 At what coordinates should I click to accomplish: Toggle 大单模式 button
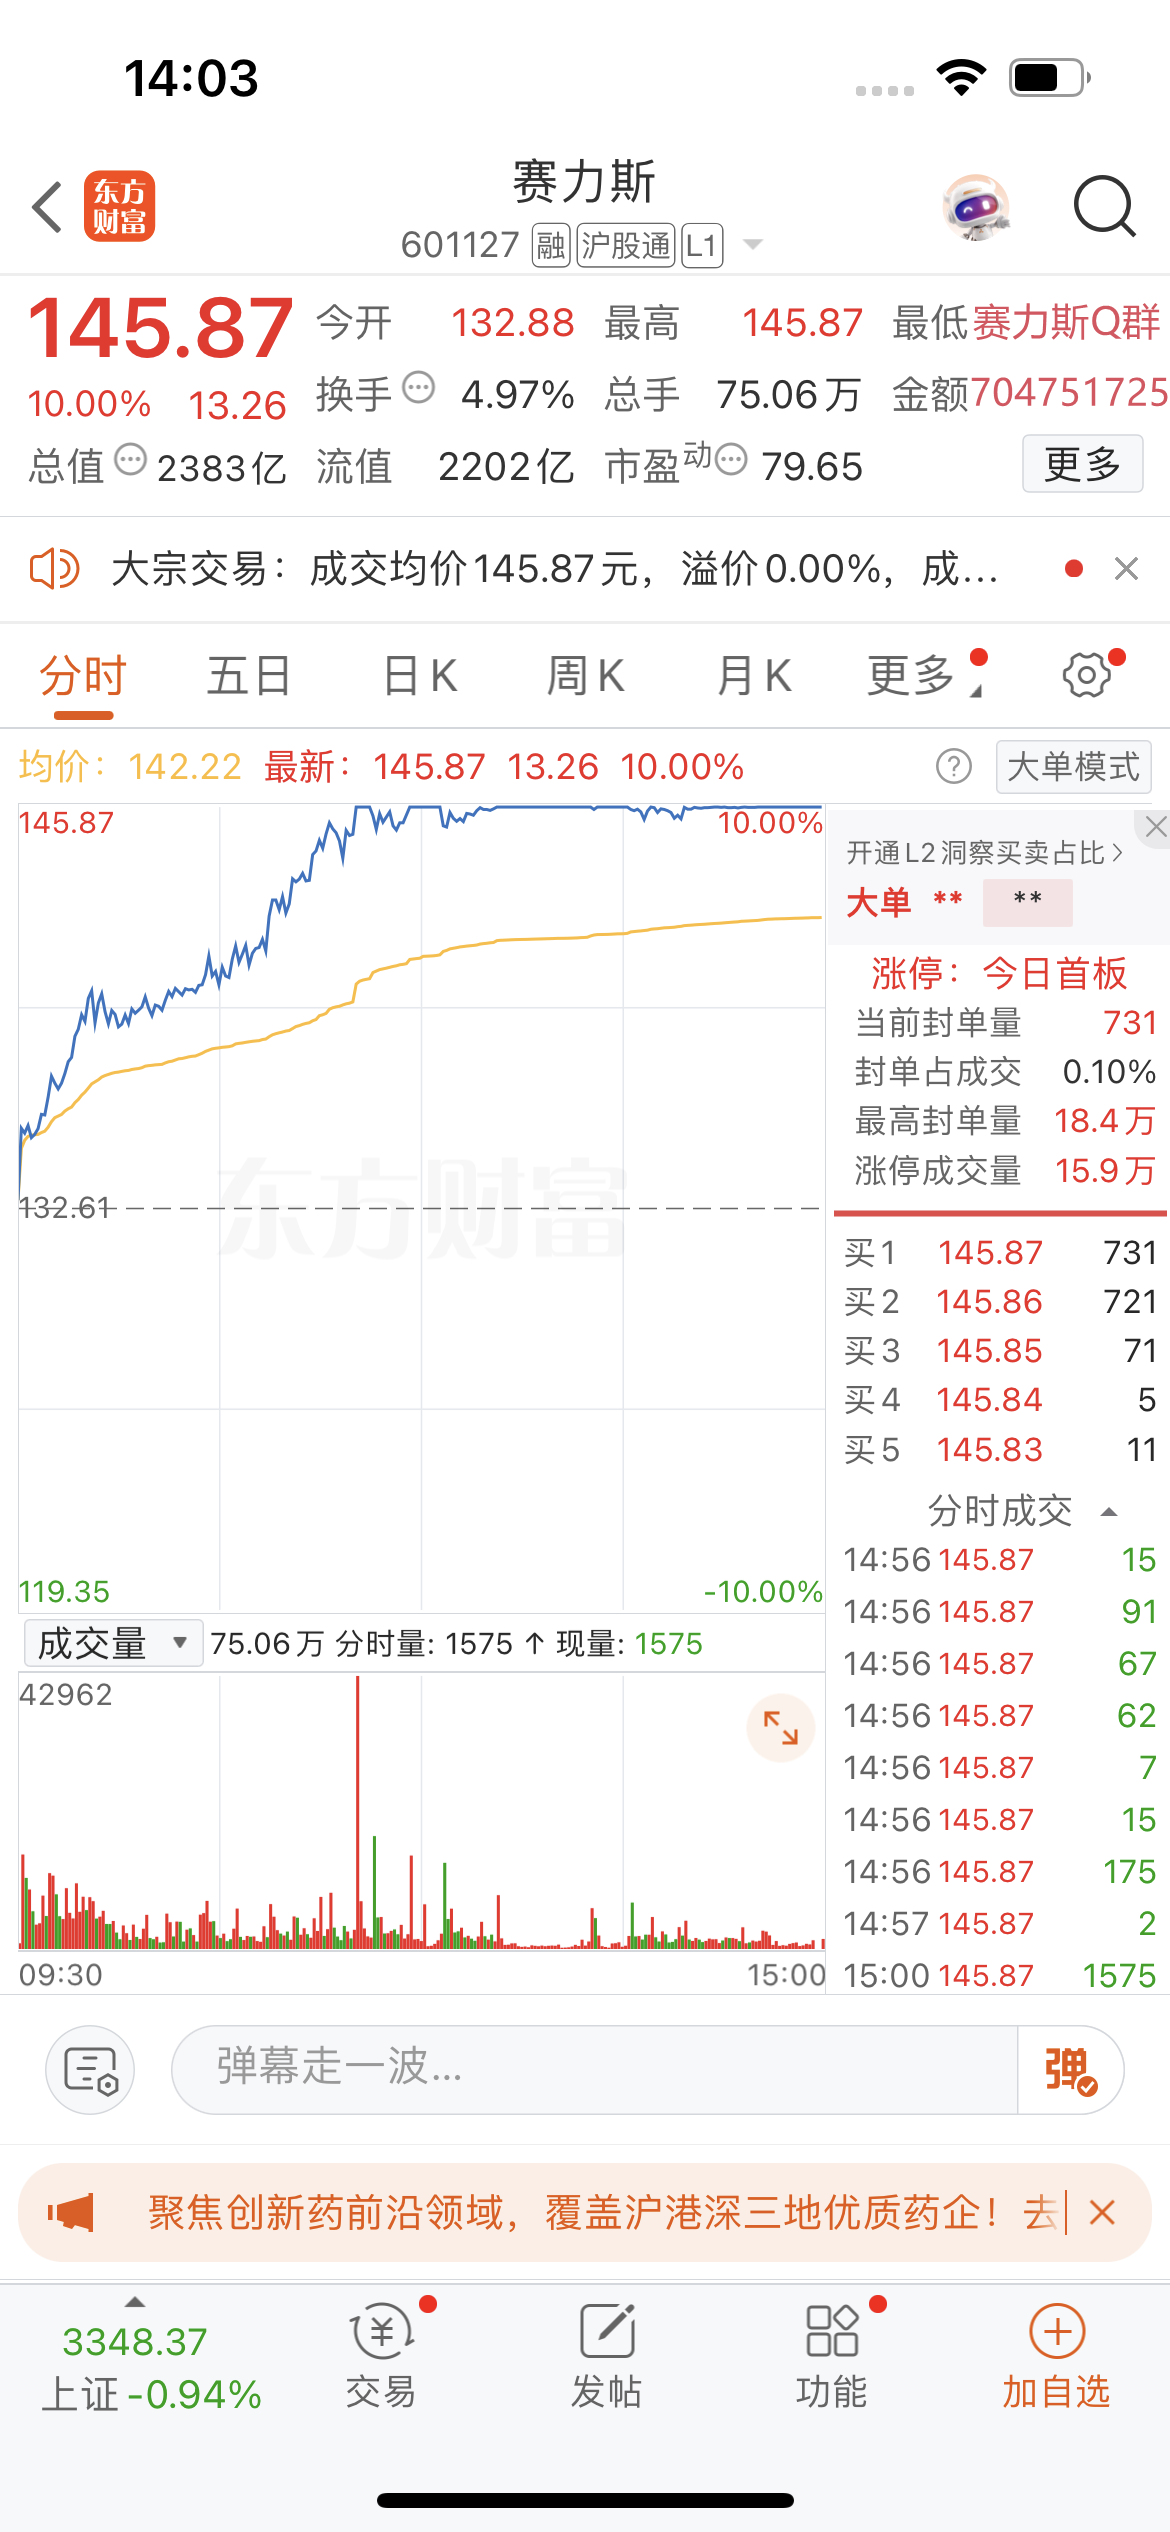(1074, 767)
